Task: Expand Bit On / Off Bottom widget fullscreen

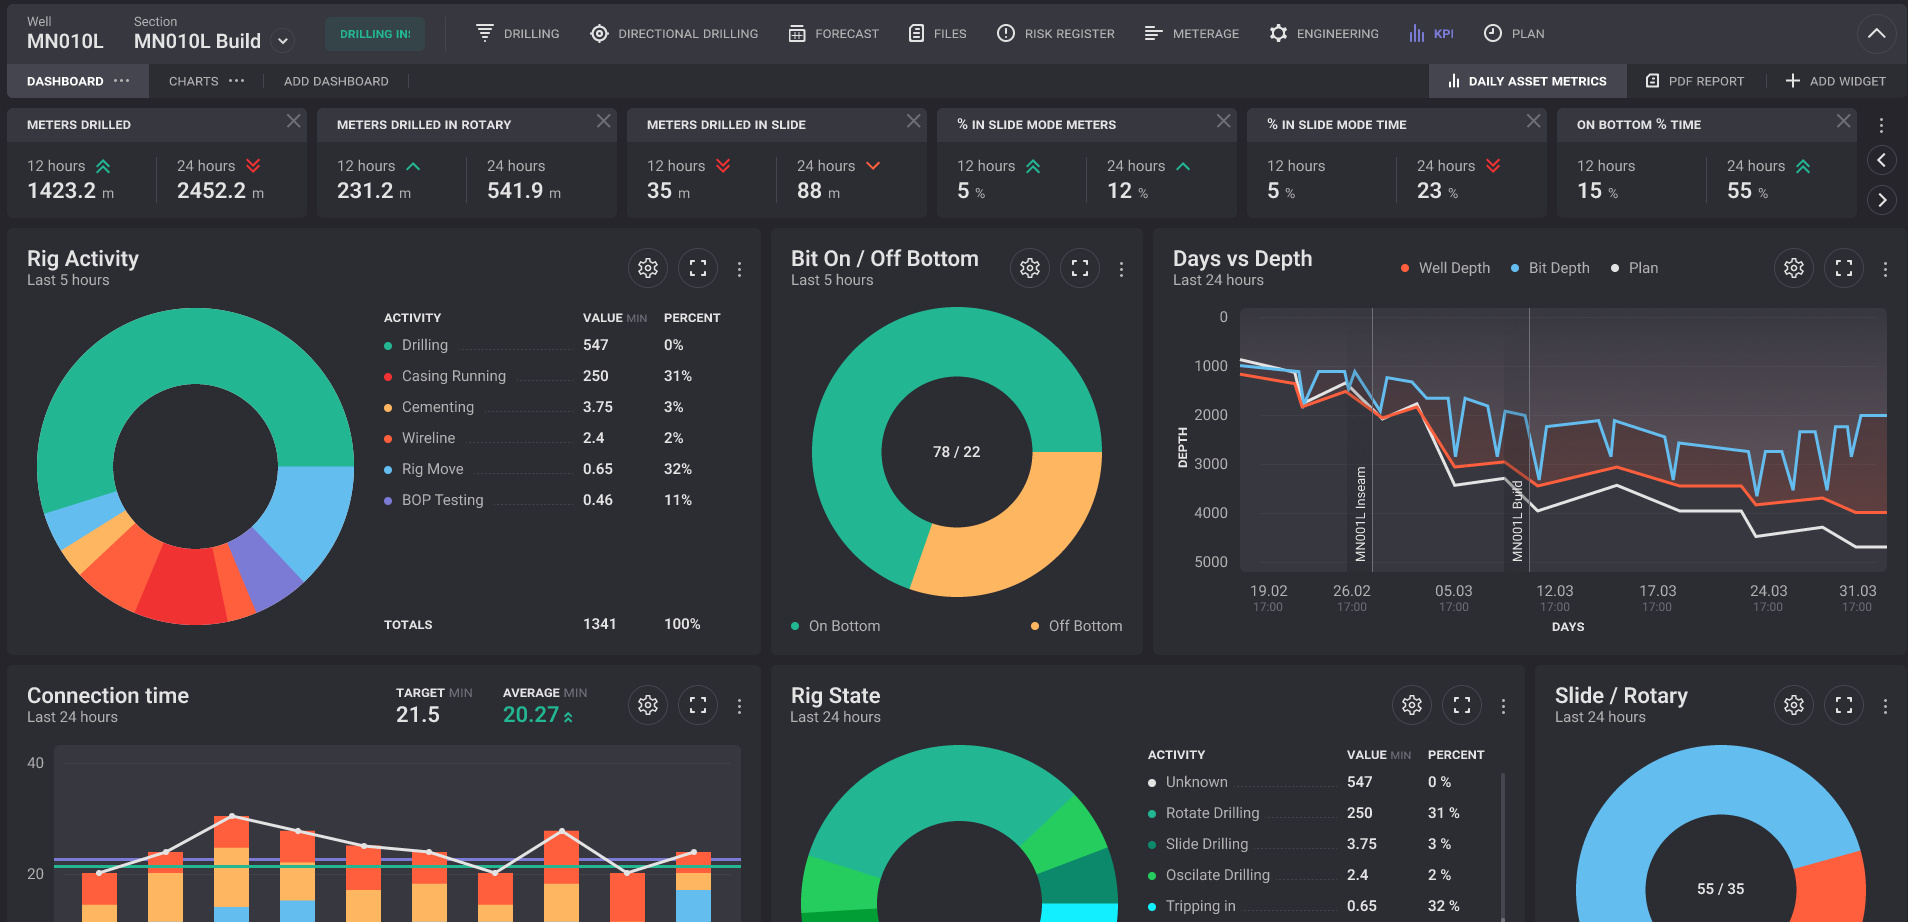Action: pos(1080,268)
